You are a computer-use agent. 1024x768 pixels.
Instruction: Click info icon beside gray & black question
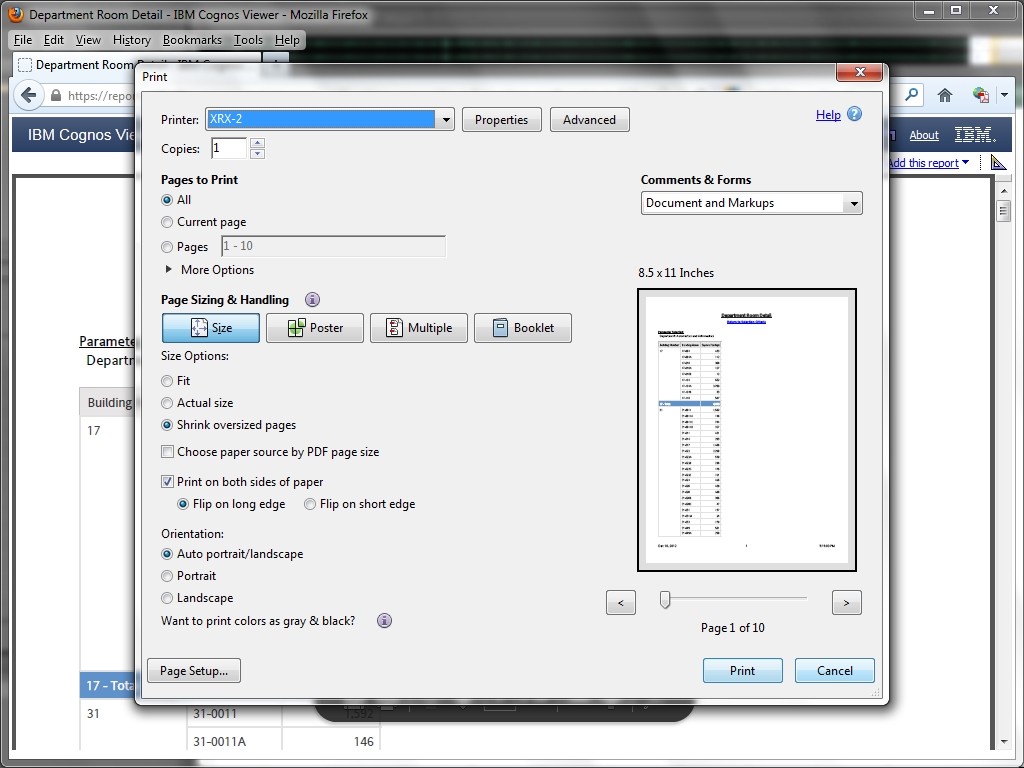coord(384,621)
